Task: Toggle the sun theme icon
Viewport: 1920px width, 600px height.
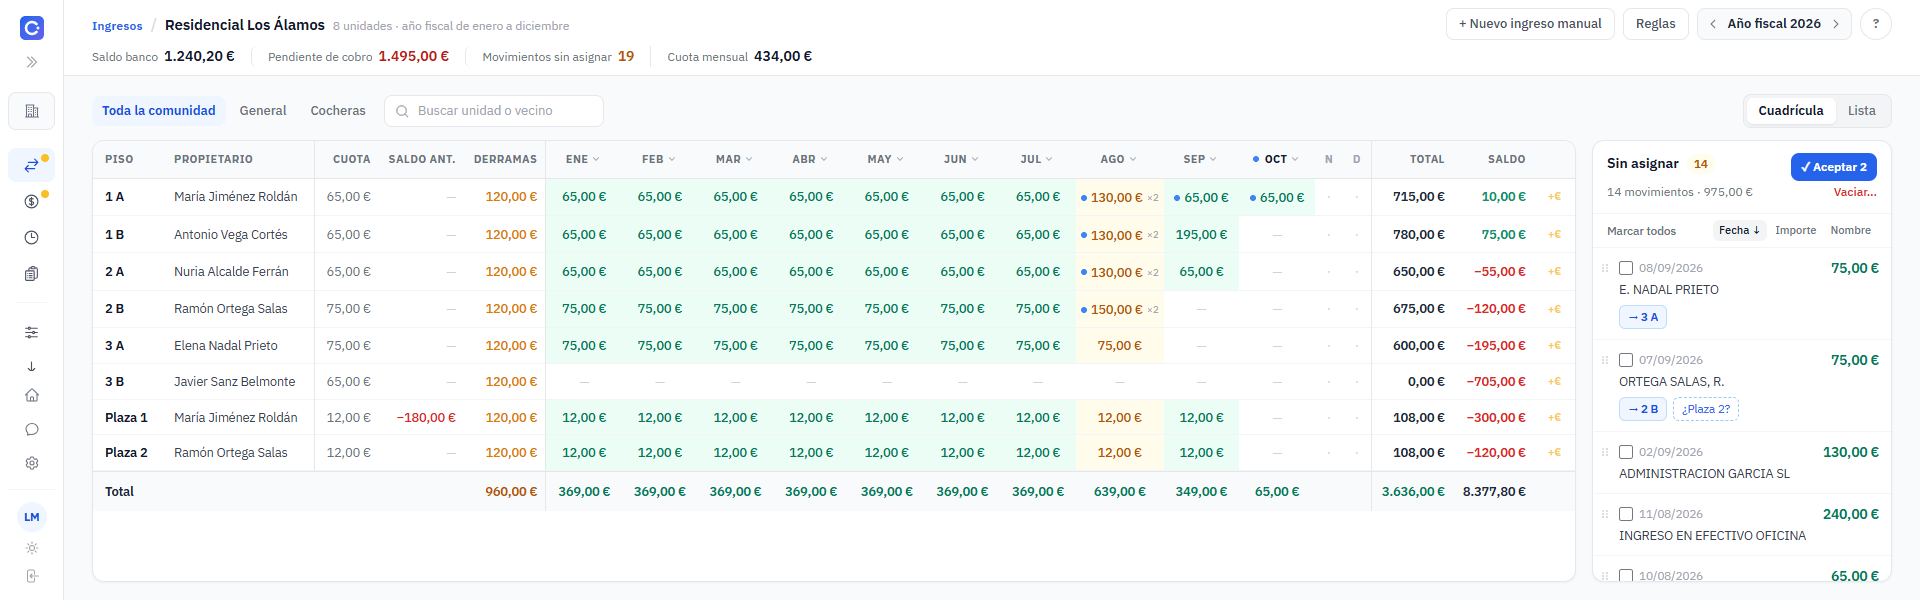Action: coord(32,548)
